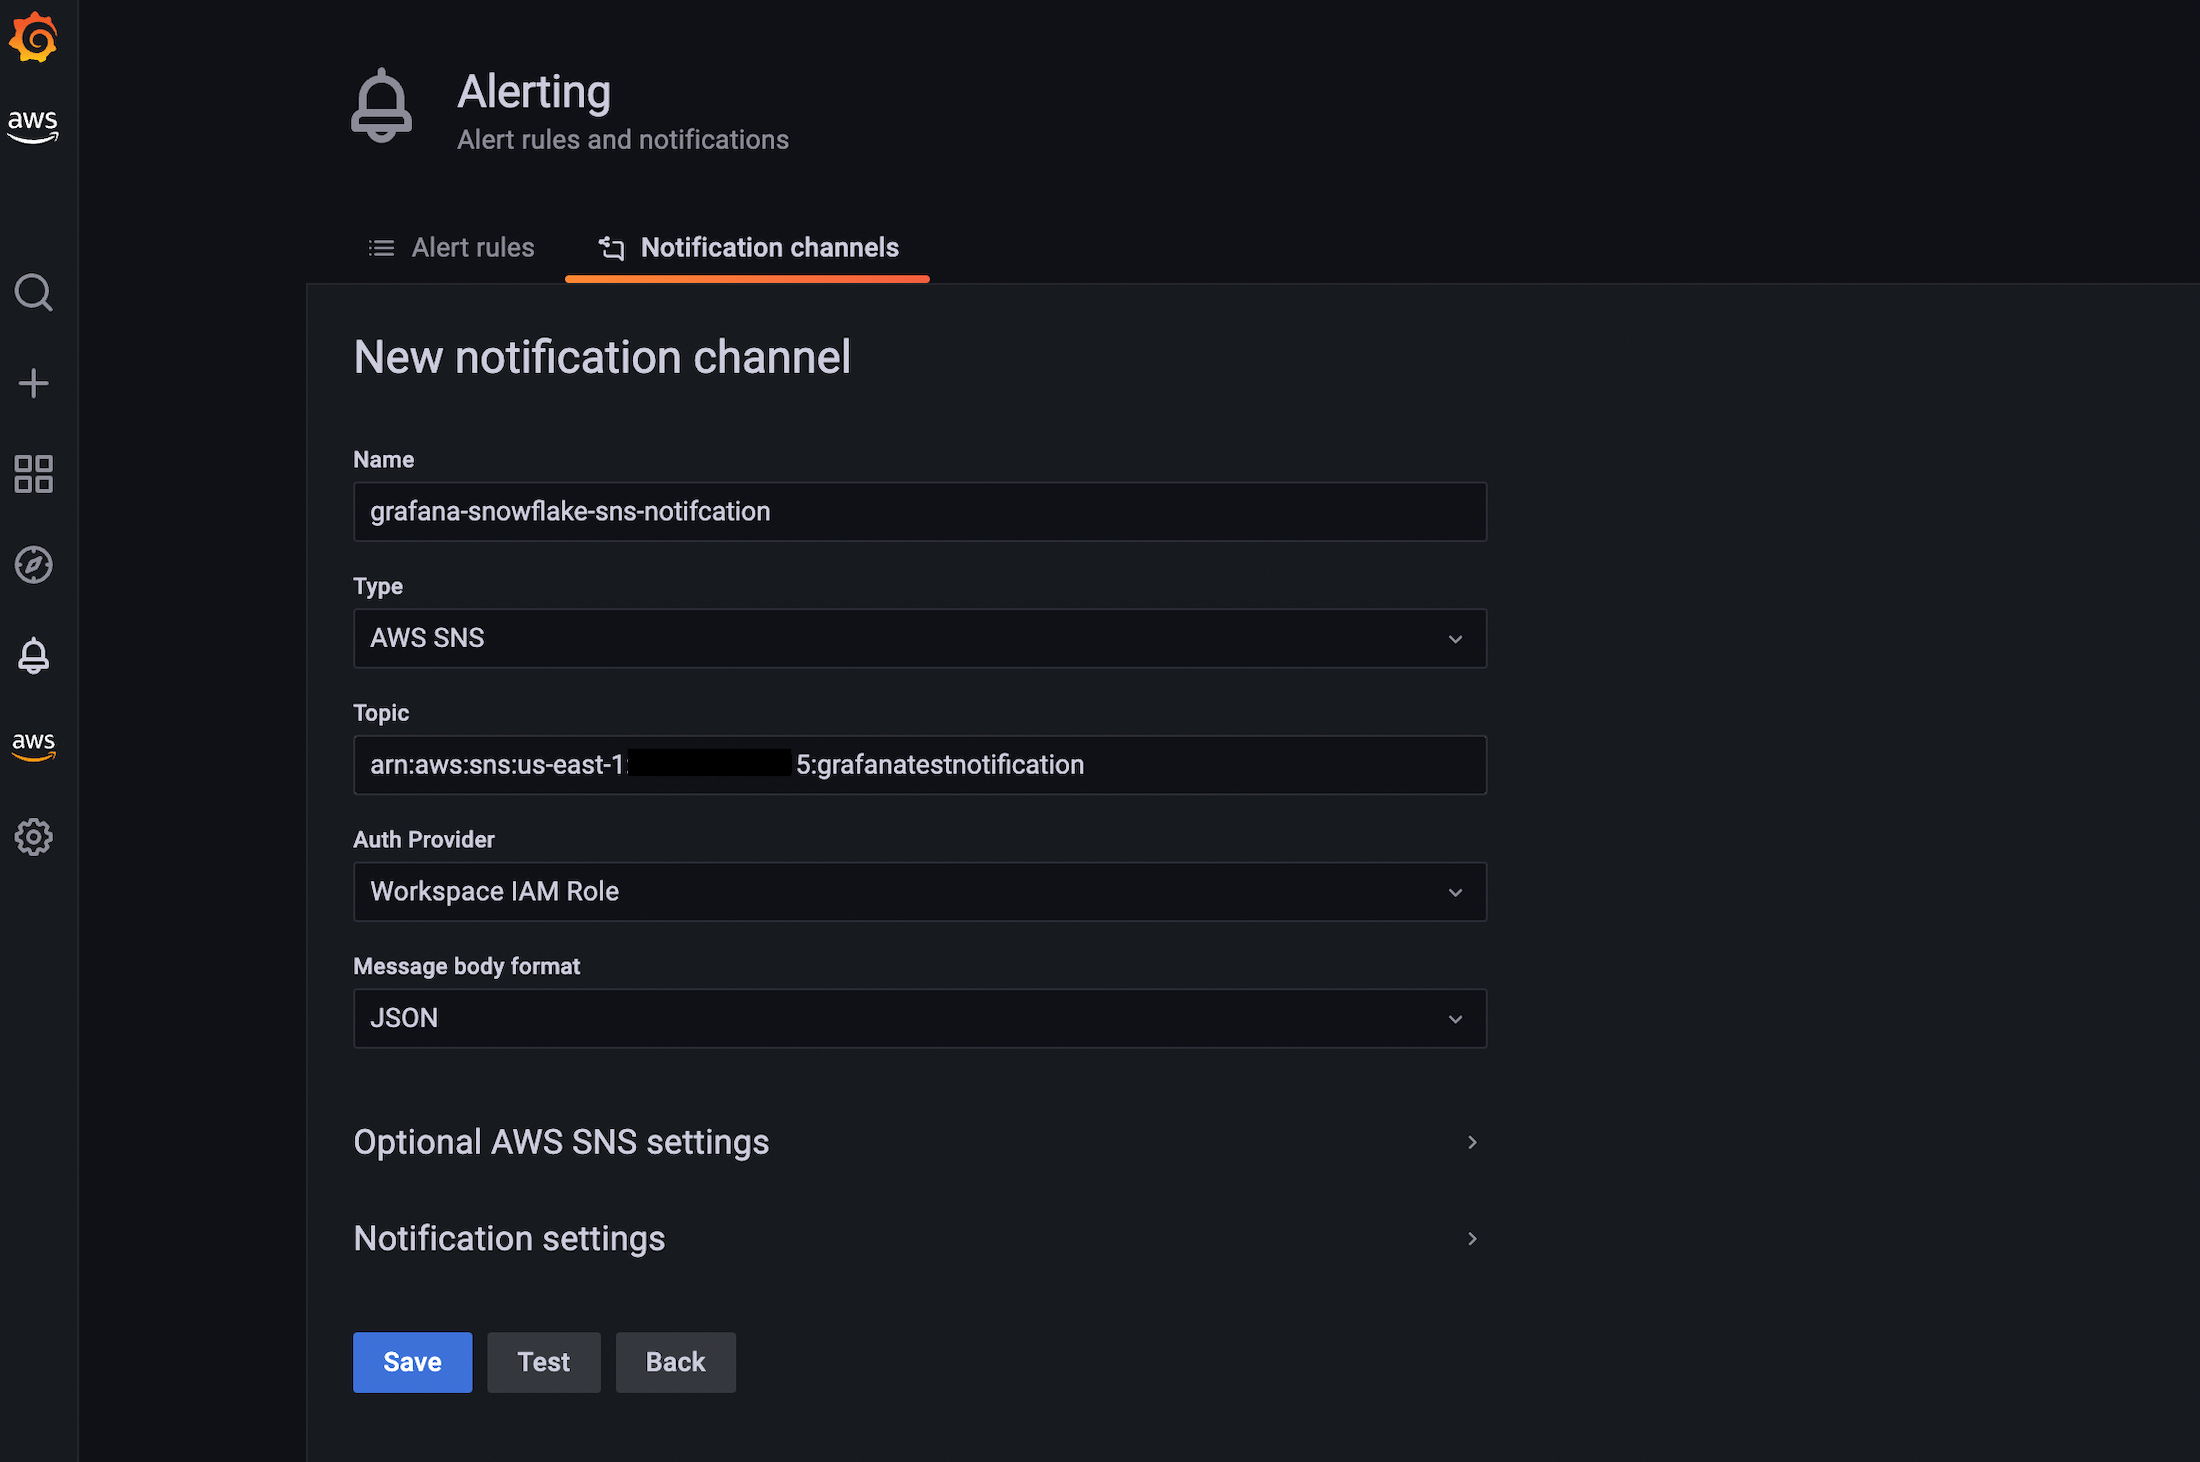Click the Alert rules list icon
The width and height of the screenshot is (2200, 1462).
381,248
